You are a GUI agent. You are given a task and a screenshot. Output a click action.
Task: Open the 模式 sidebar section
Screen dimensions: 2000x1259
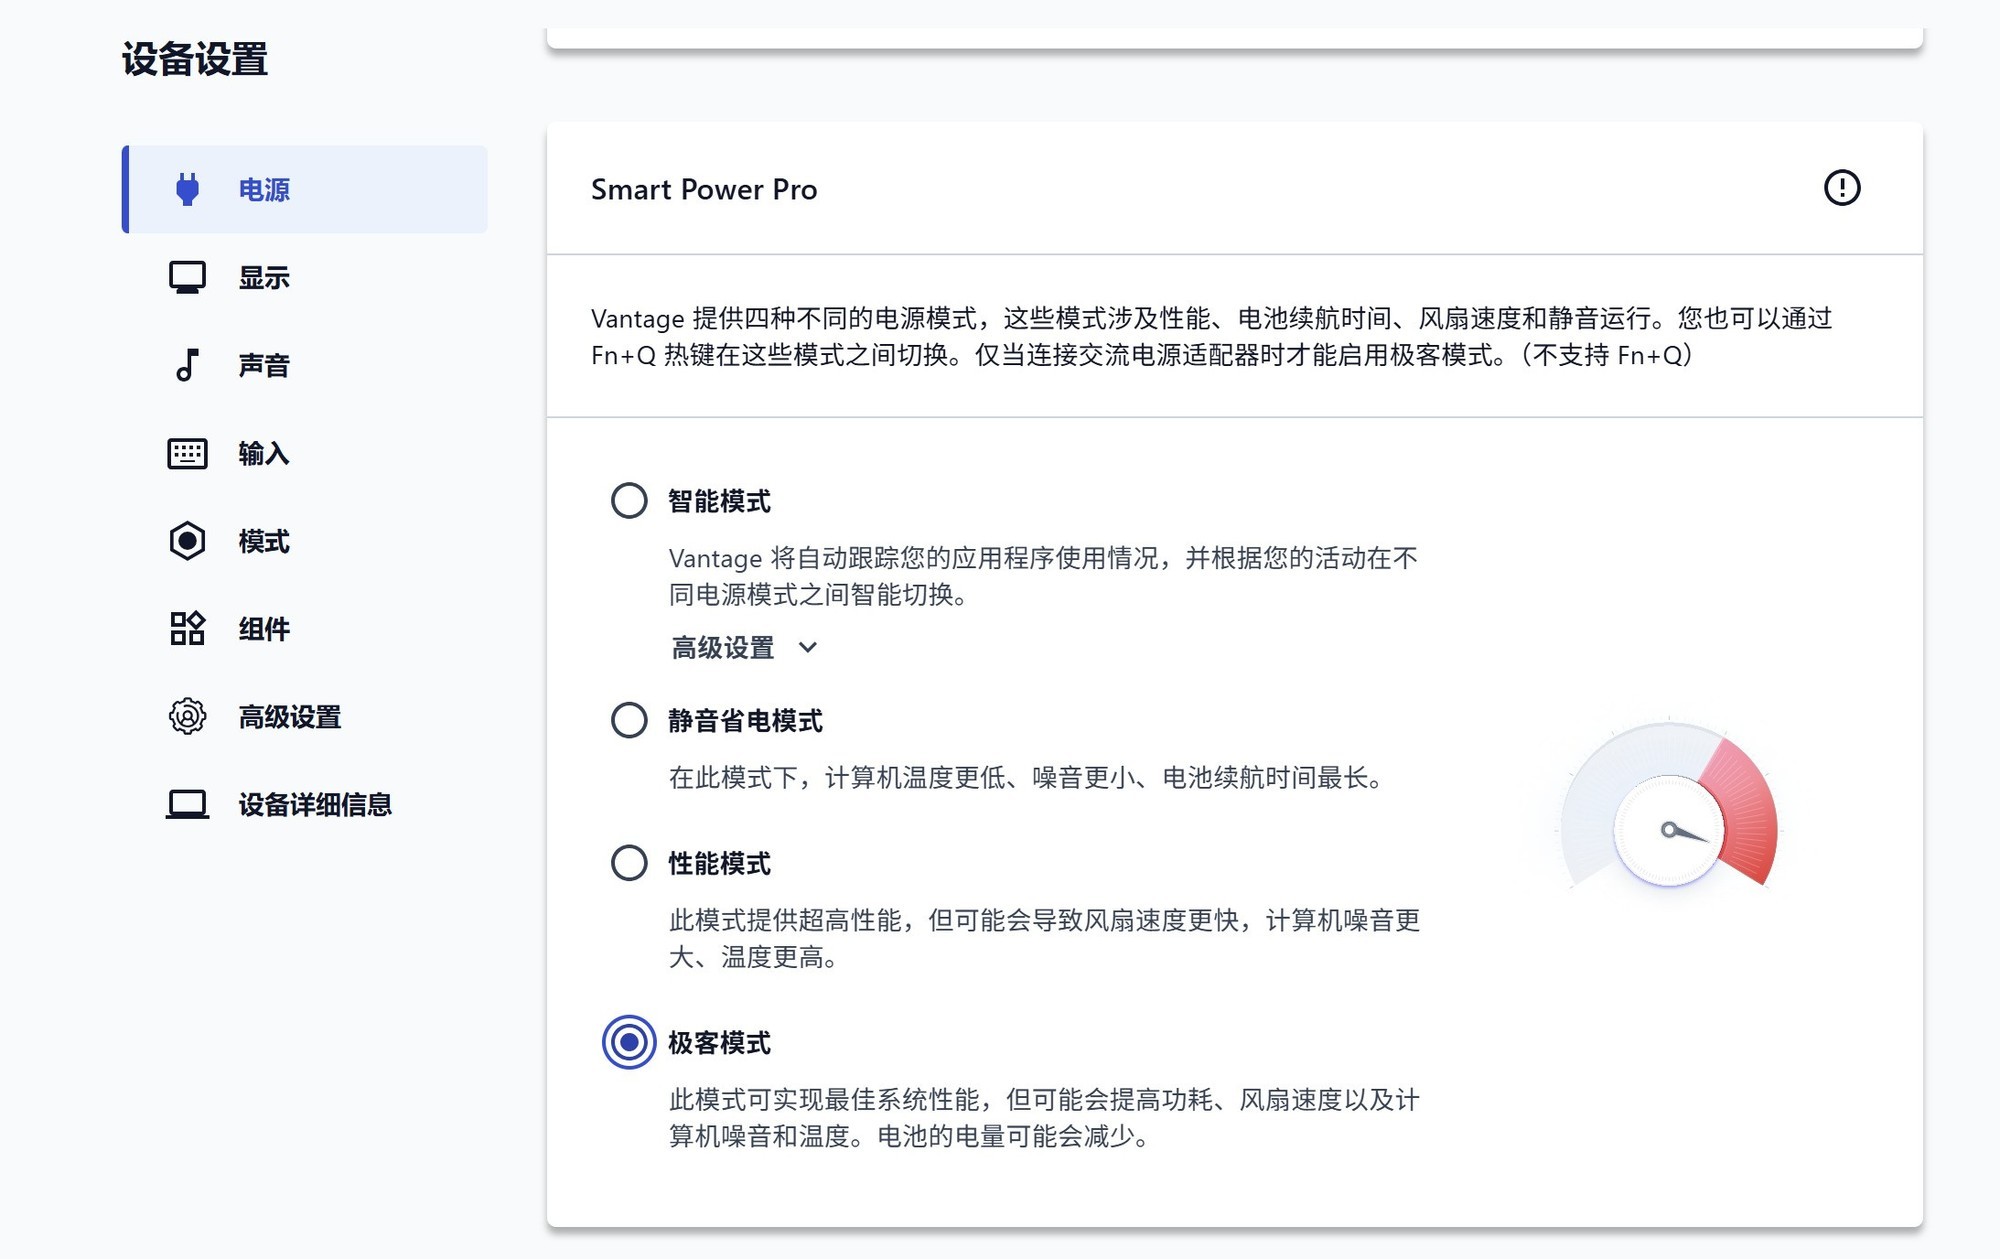coord(305,541)
